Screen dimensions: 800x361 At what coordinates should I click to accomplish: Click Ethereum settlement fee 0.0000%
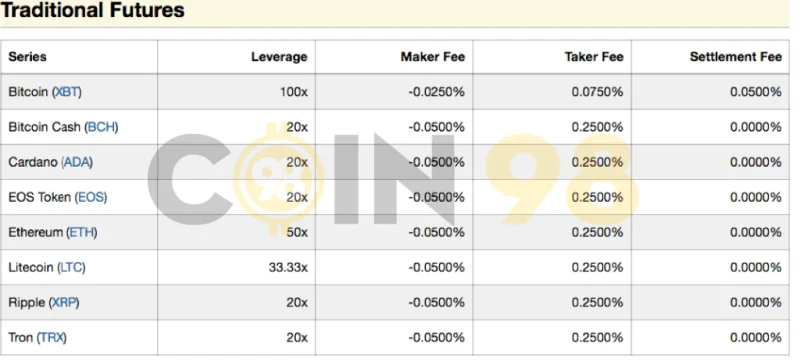[x=756, y=233]
